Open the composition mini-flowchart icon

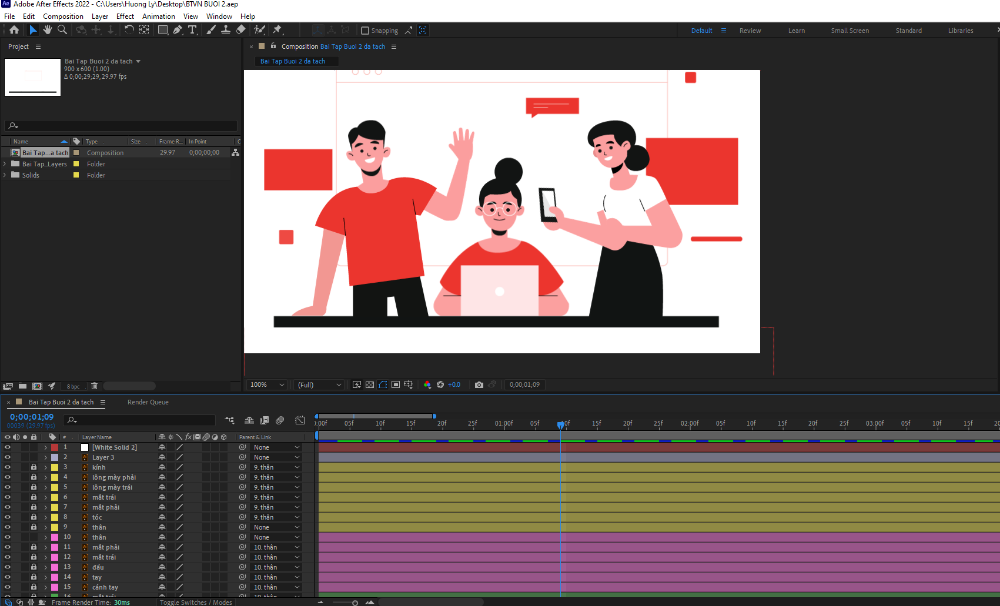pos(230,420)
